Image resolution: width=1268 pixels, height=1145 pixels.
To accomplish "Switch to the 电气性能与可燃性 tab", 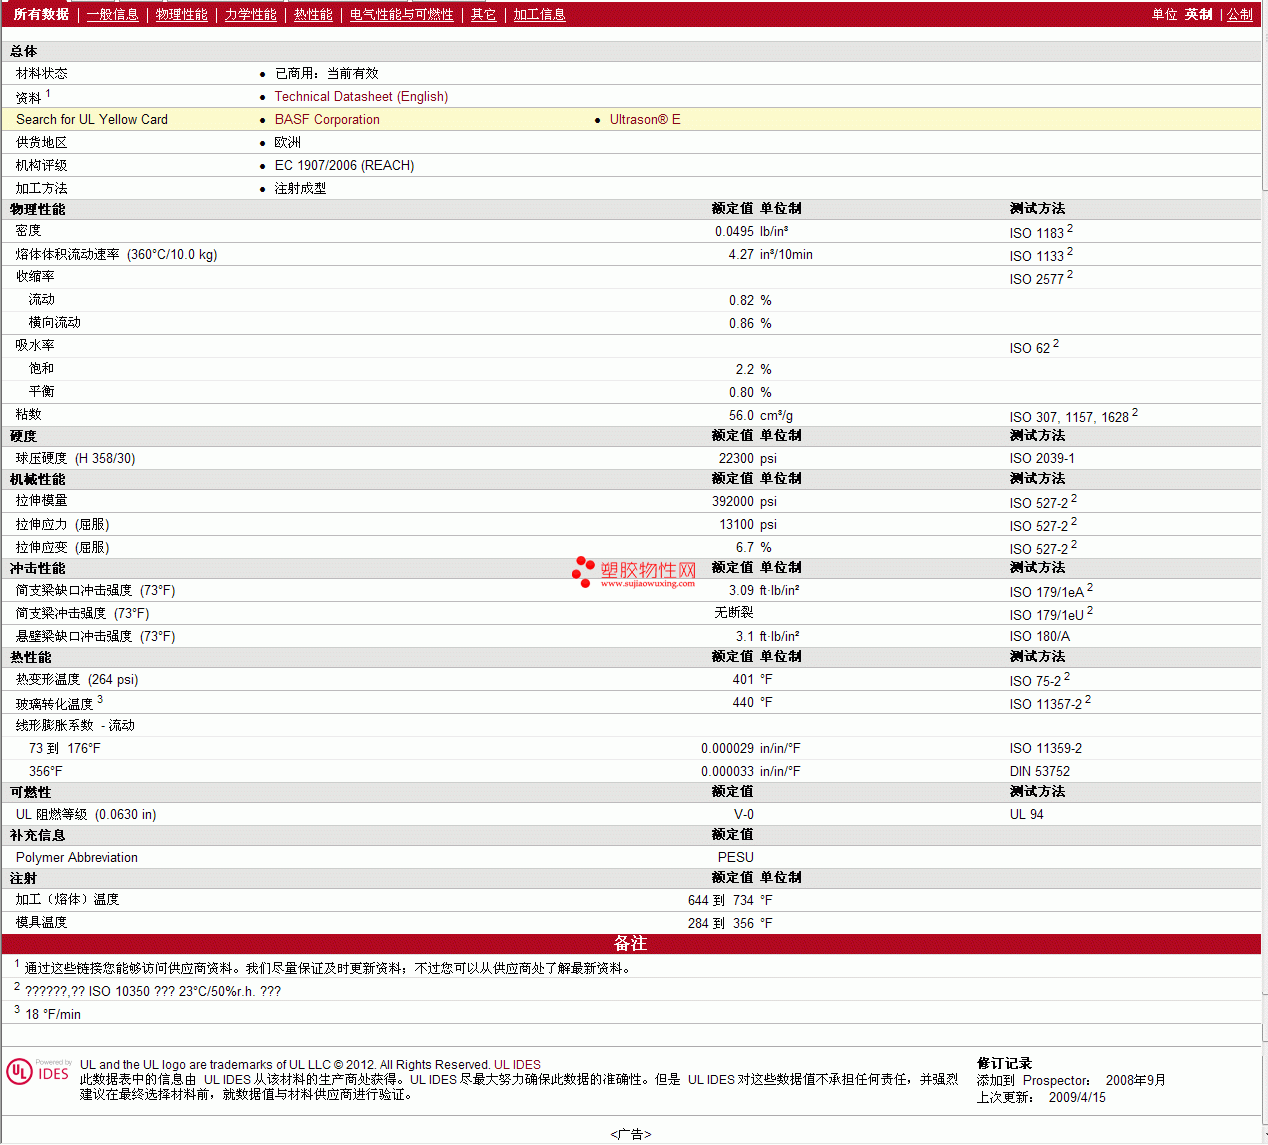I will tap(402, 14).
